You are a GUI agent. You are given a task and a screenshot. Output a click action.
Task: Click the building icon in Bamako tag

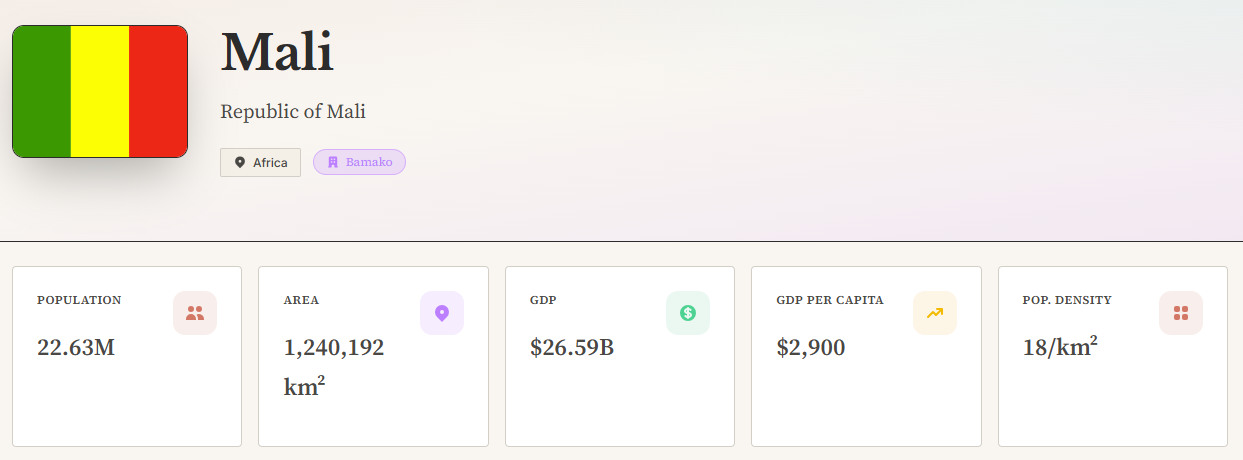point(333,162)
